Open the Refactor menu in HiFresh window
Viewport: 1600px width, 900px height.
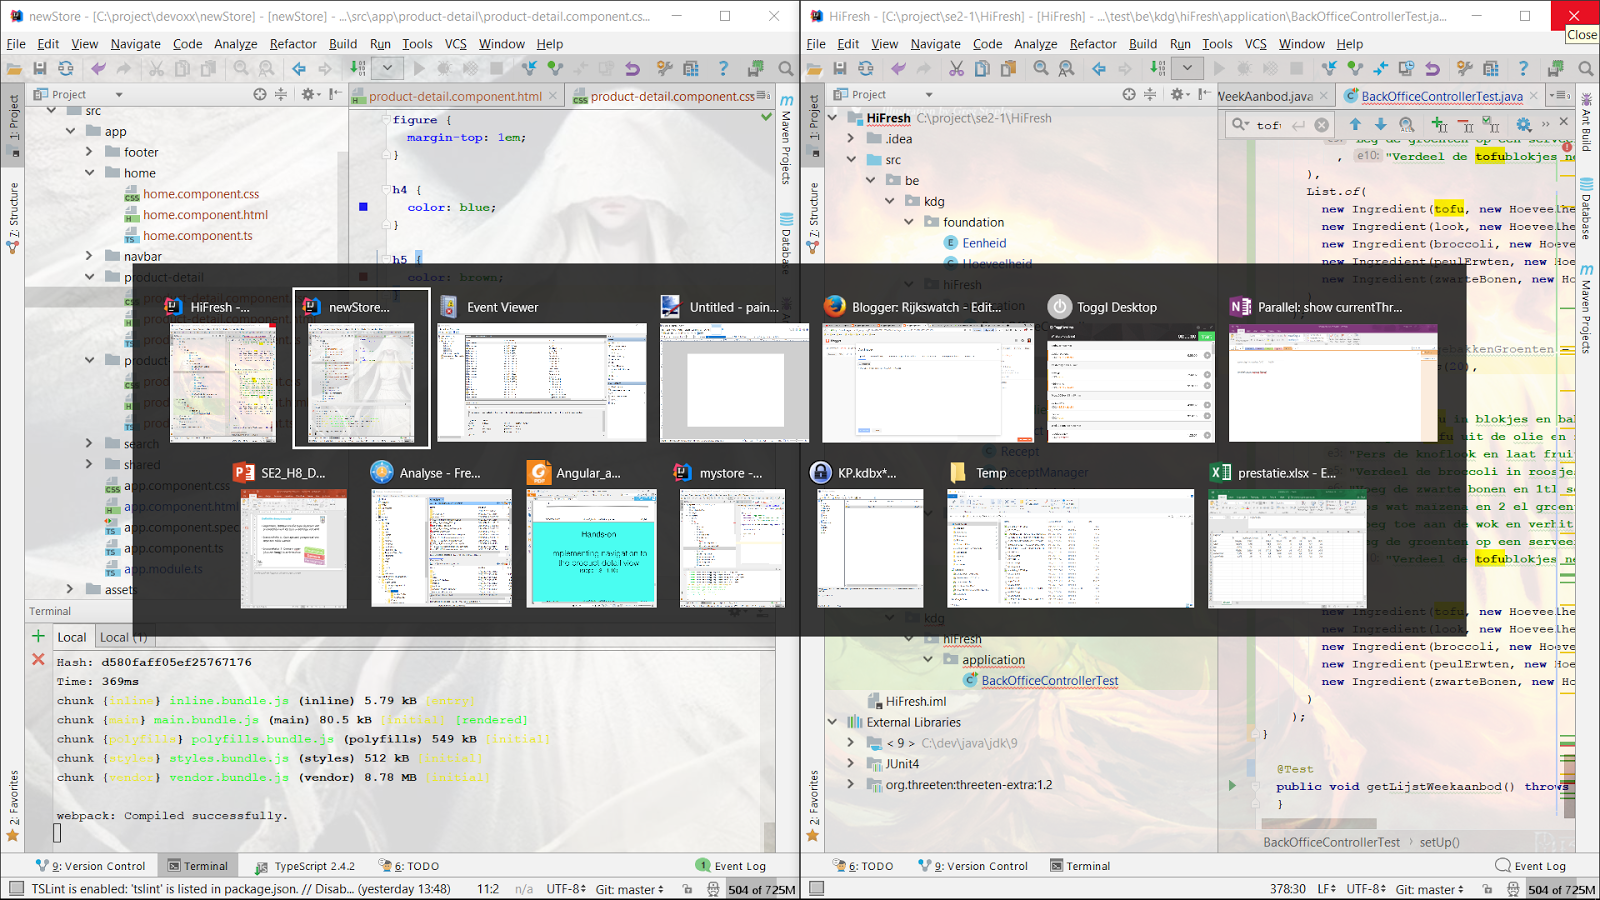tap(1093, 44)
